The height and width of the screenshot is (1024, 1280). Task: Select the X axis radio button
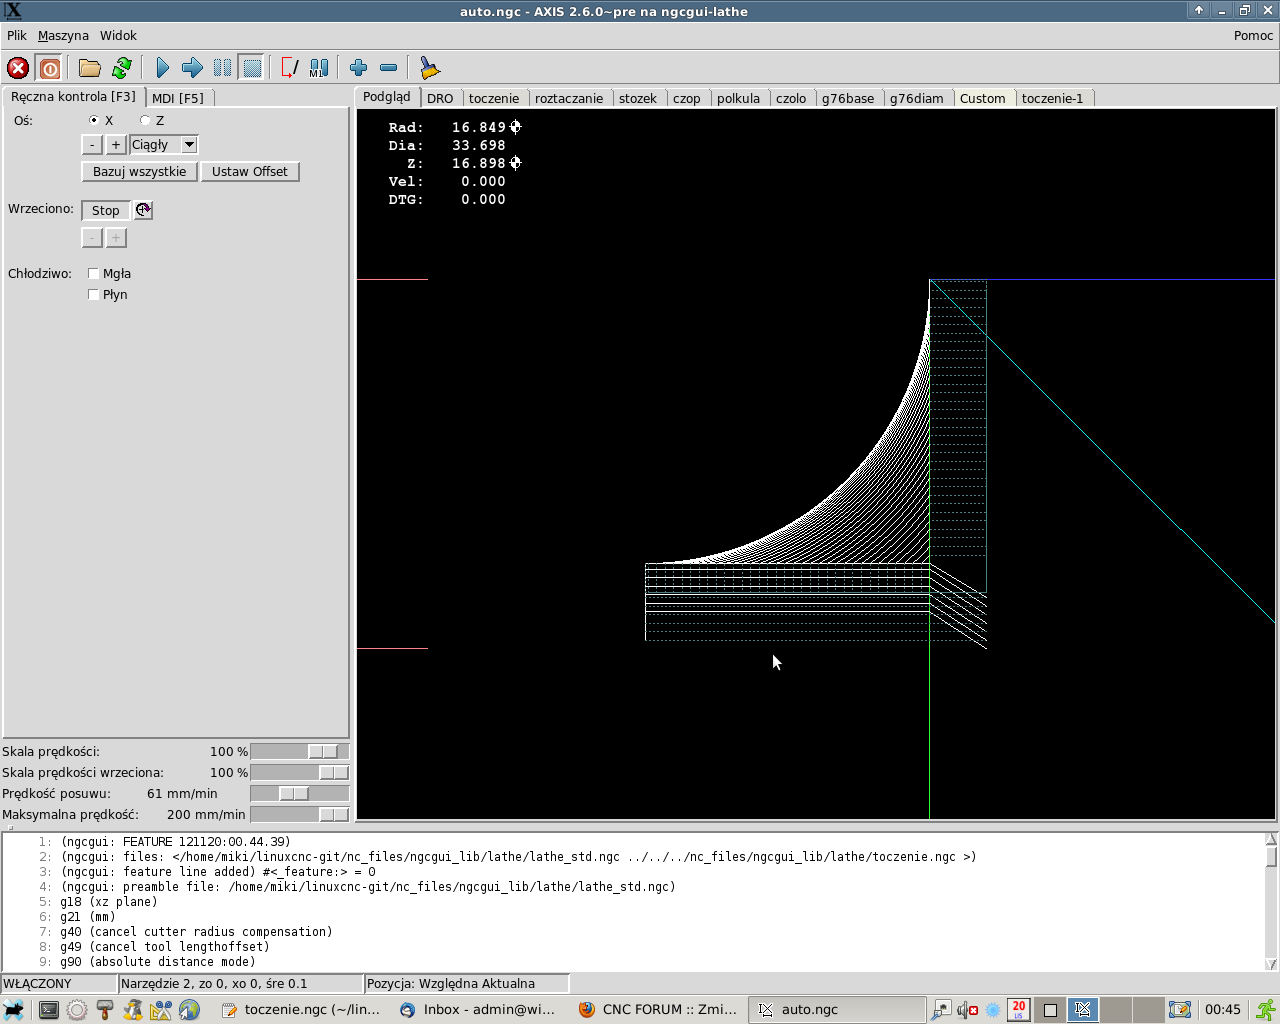click(x=94, y=120)
